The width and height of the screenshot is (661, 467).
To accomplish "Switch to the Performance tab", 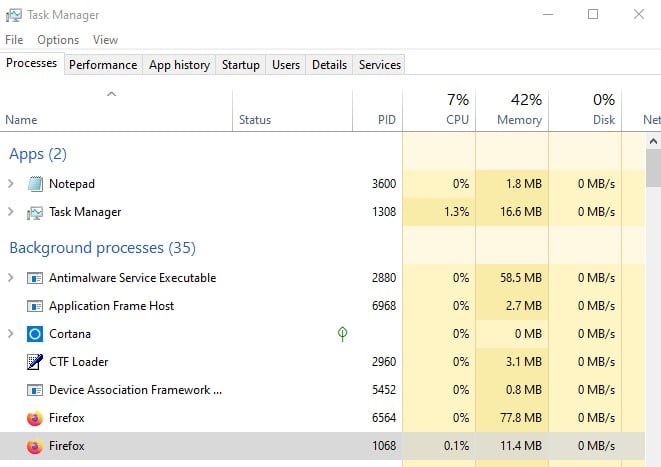I will [x=103, y=65].
